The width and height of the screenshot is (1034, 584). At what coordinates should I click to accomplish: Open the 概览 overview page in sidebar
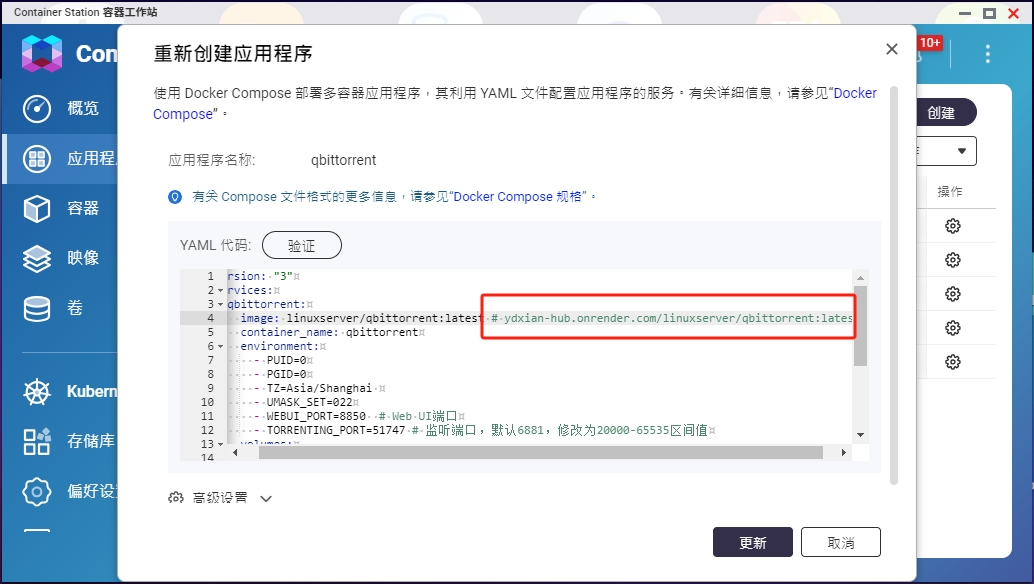[x=60, y=108]
